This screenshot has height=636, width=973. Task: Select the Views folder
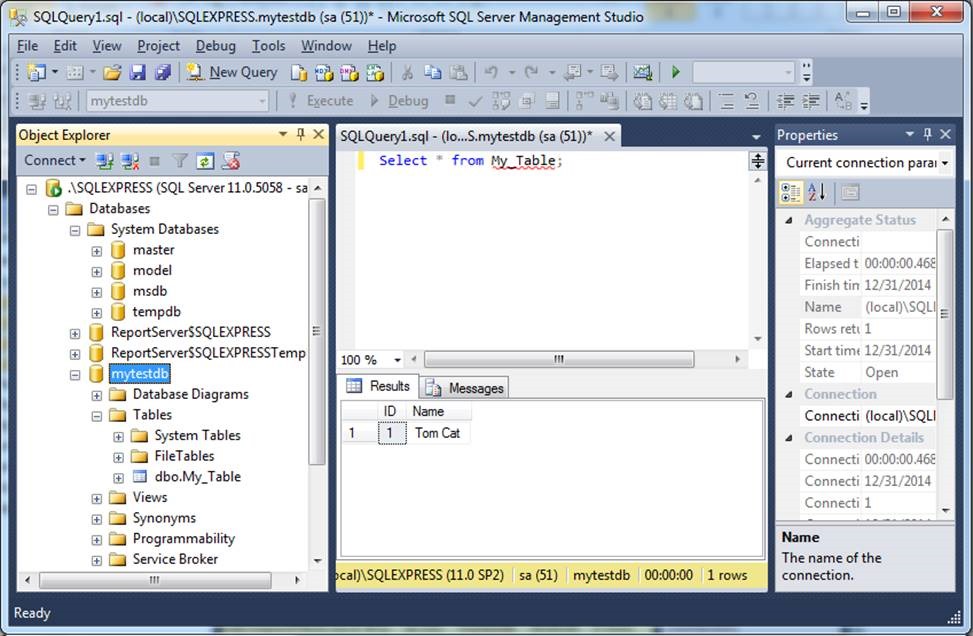point(150,497)
